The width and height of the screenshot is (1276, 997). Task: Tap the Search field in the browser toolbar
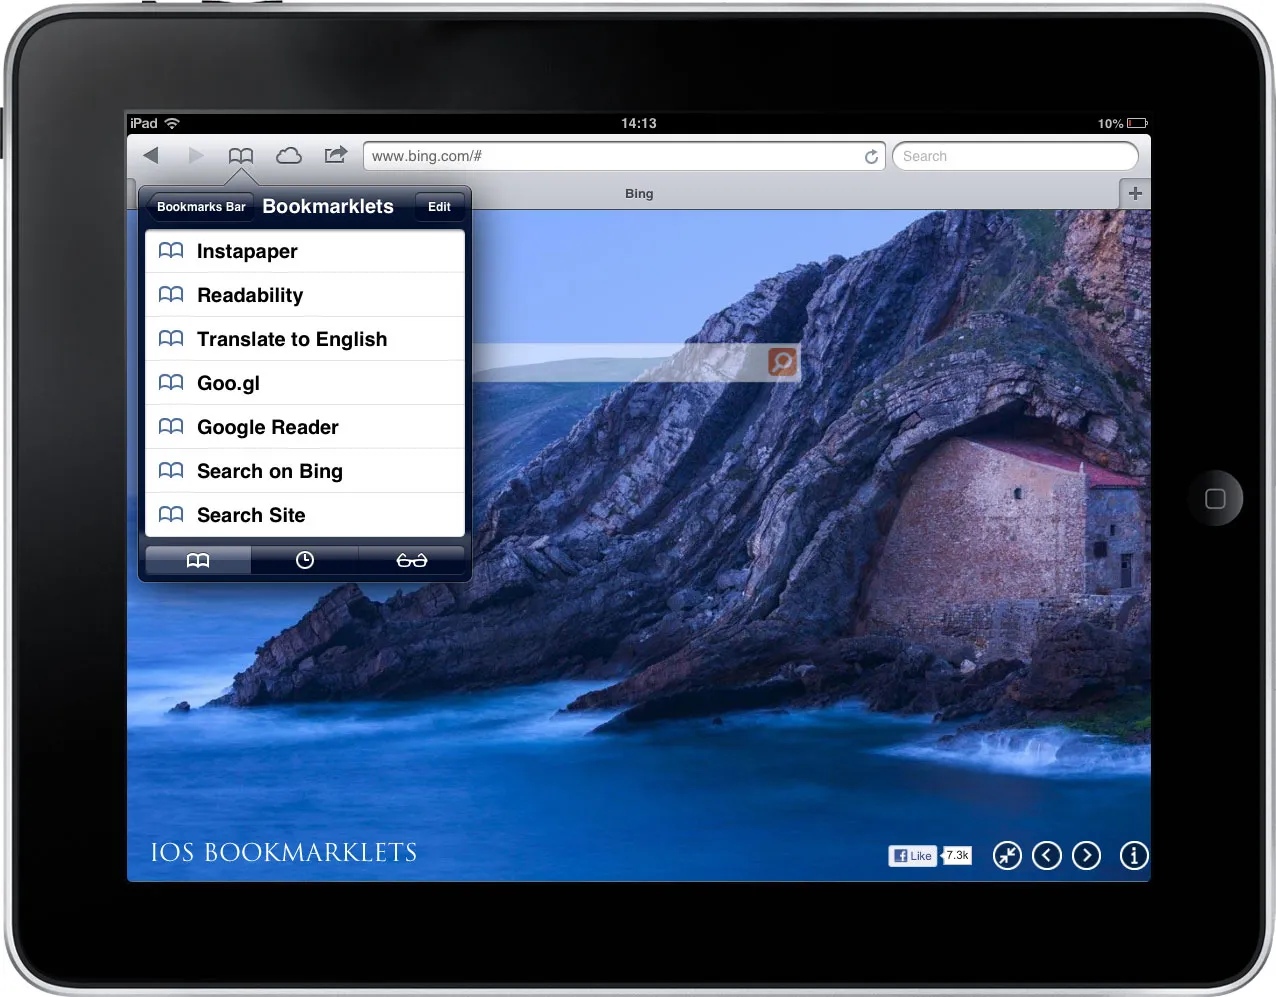point(1014,156)
